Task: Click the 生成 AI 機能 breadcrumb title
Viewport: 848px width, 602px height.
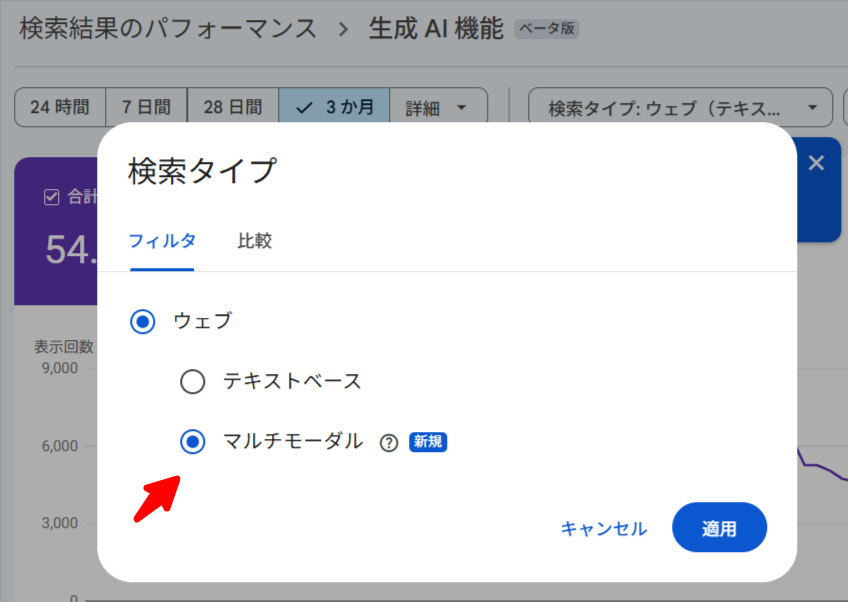Action: (436, 29)
